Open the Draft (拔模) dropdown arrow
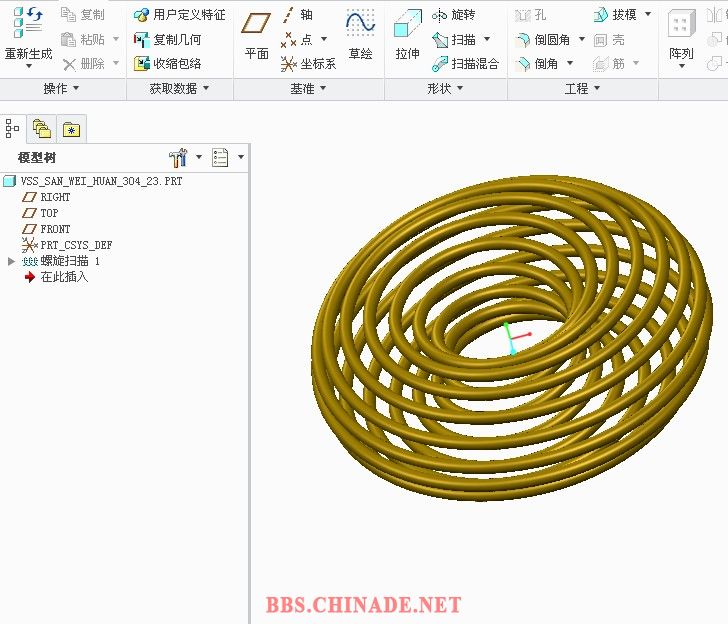728x624 pixels. click(648, 14)
